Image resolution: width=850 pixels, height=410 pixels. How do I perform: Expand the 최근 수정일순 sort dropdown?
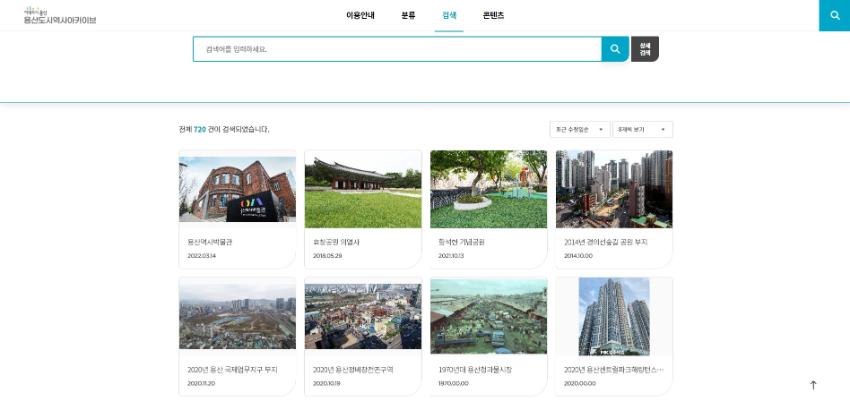(x=579, y=129)
